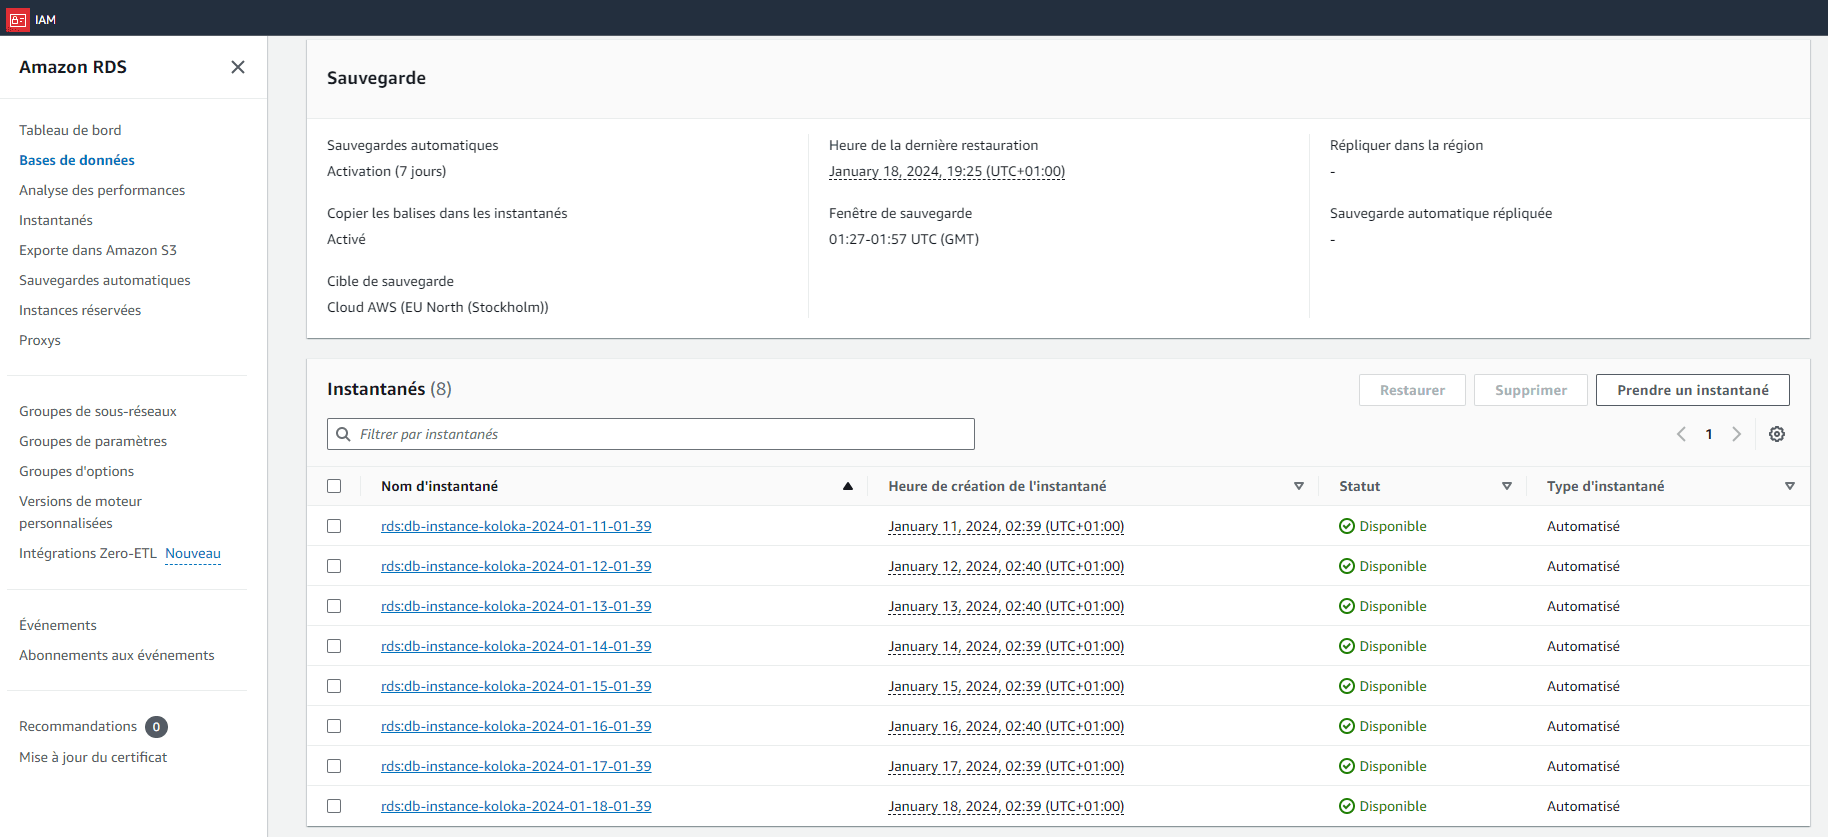
Task: Go to next page of snapshots
Action: point(1737,434)
